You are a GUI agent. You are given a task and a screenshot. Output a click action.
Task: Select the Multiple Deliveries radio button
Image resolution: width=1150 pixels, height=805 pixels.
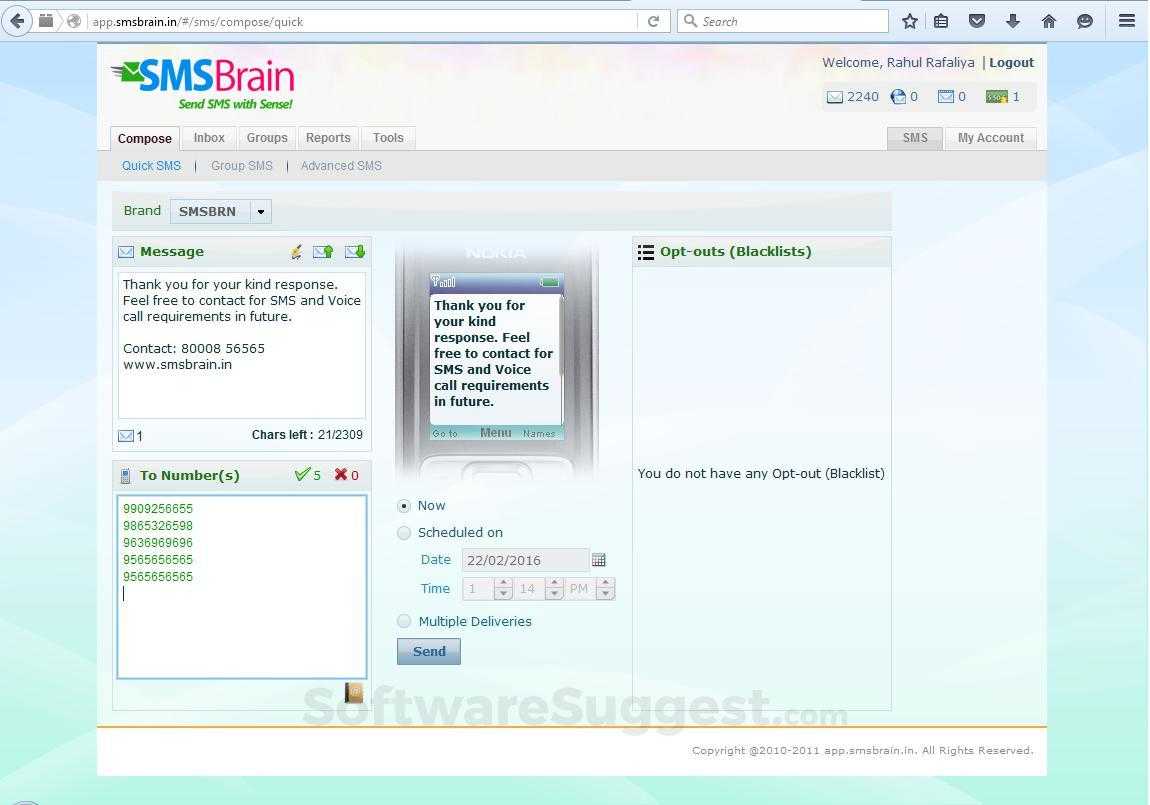coord(403,621)
